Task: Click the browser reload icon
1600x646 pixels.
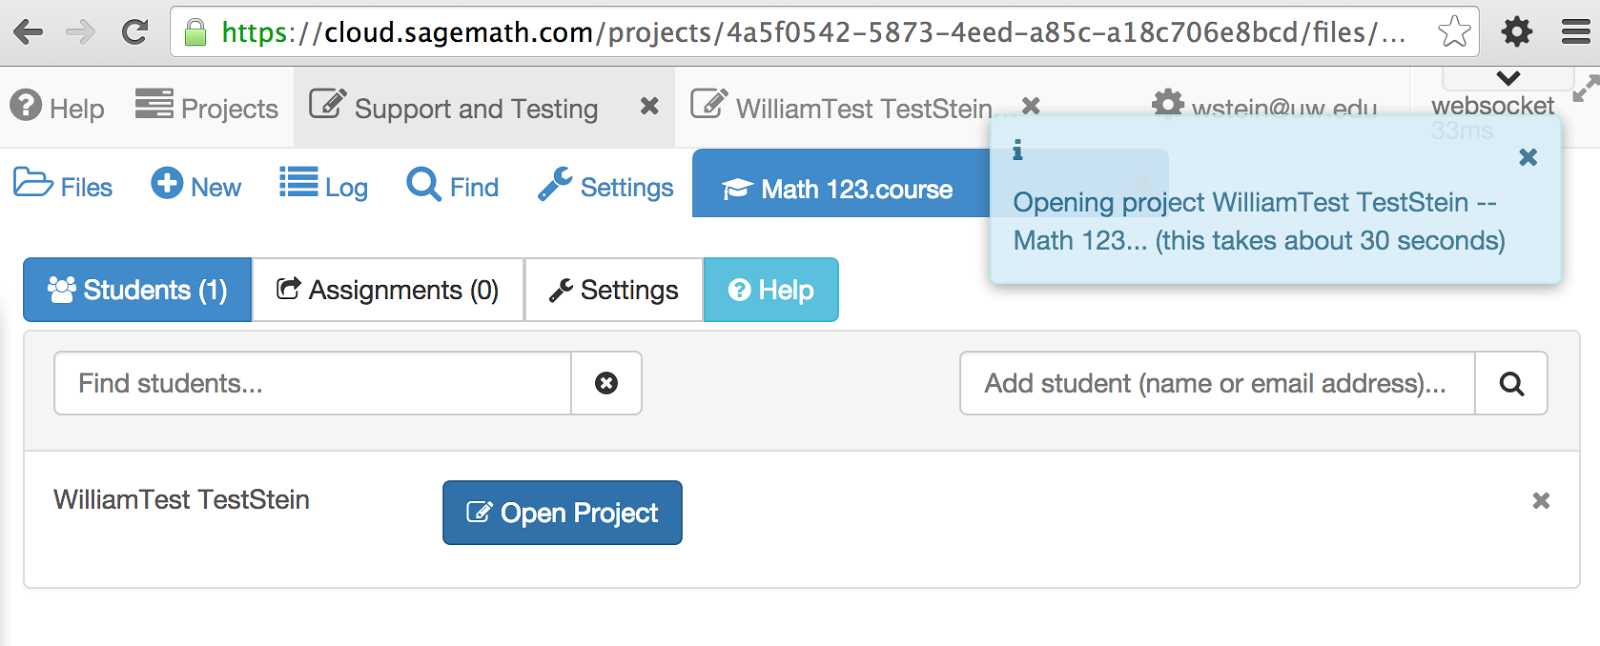Action: click(134, 32)
